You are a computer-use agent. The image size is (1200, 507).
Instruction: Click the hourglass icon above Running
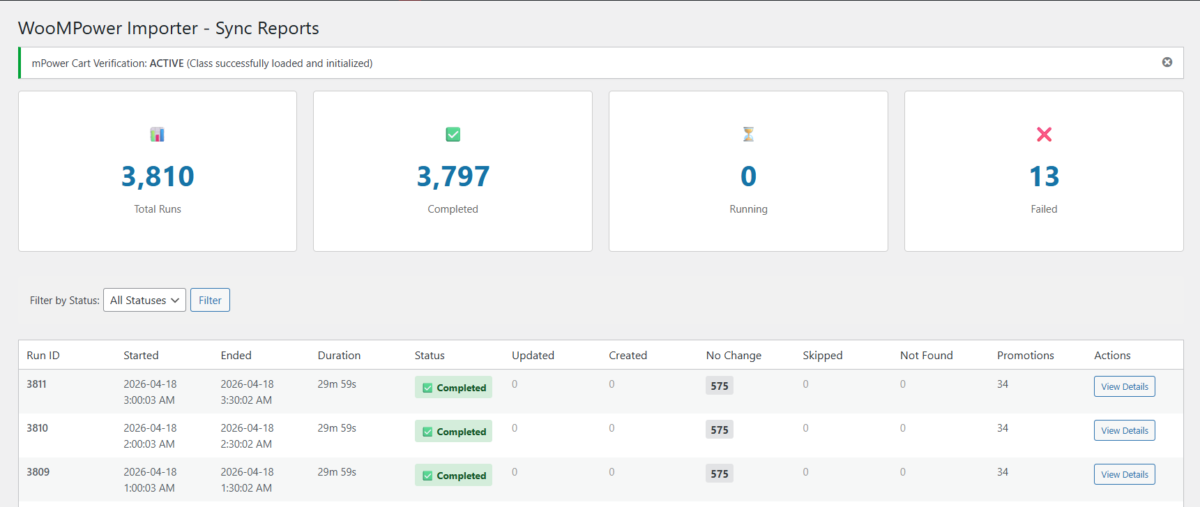click(748, 134)
